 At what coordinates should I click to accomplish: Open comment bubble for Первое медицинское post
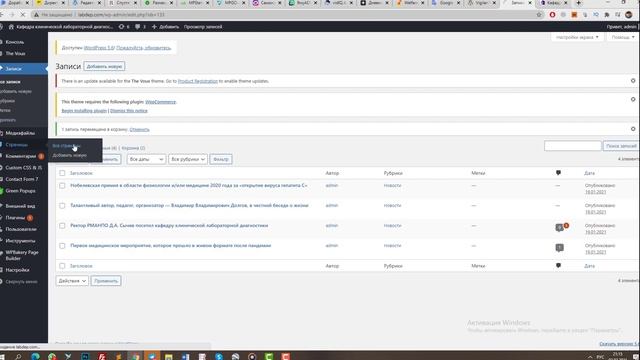(560, 247)
